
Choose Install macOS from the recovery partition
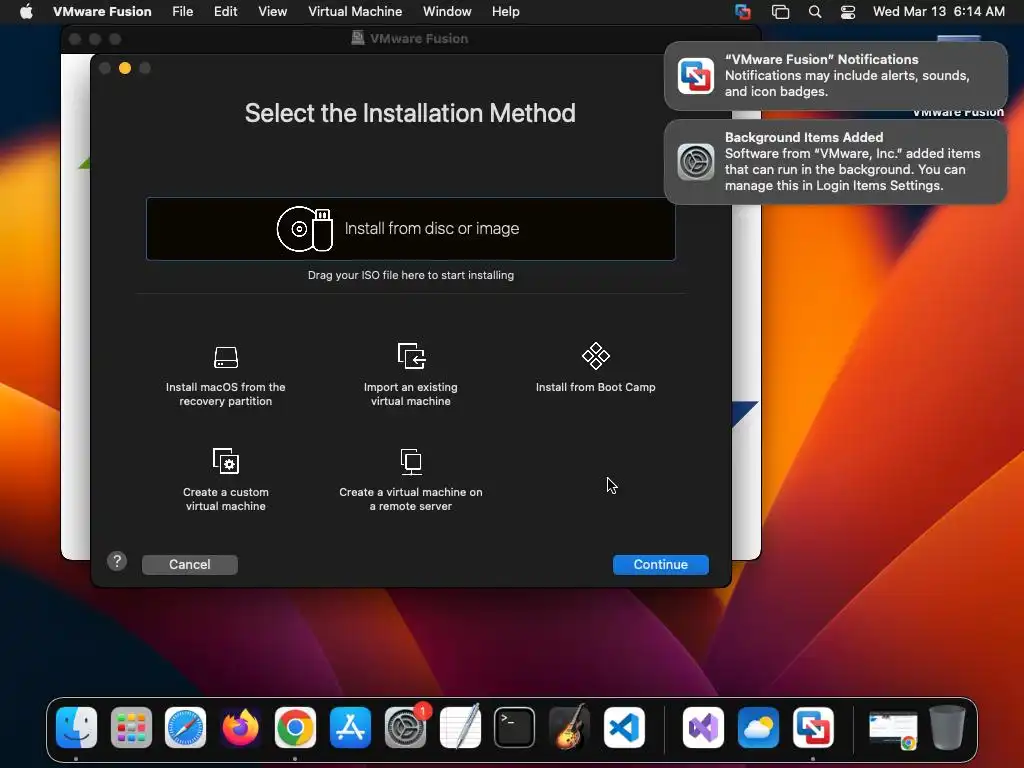[225, 375]
